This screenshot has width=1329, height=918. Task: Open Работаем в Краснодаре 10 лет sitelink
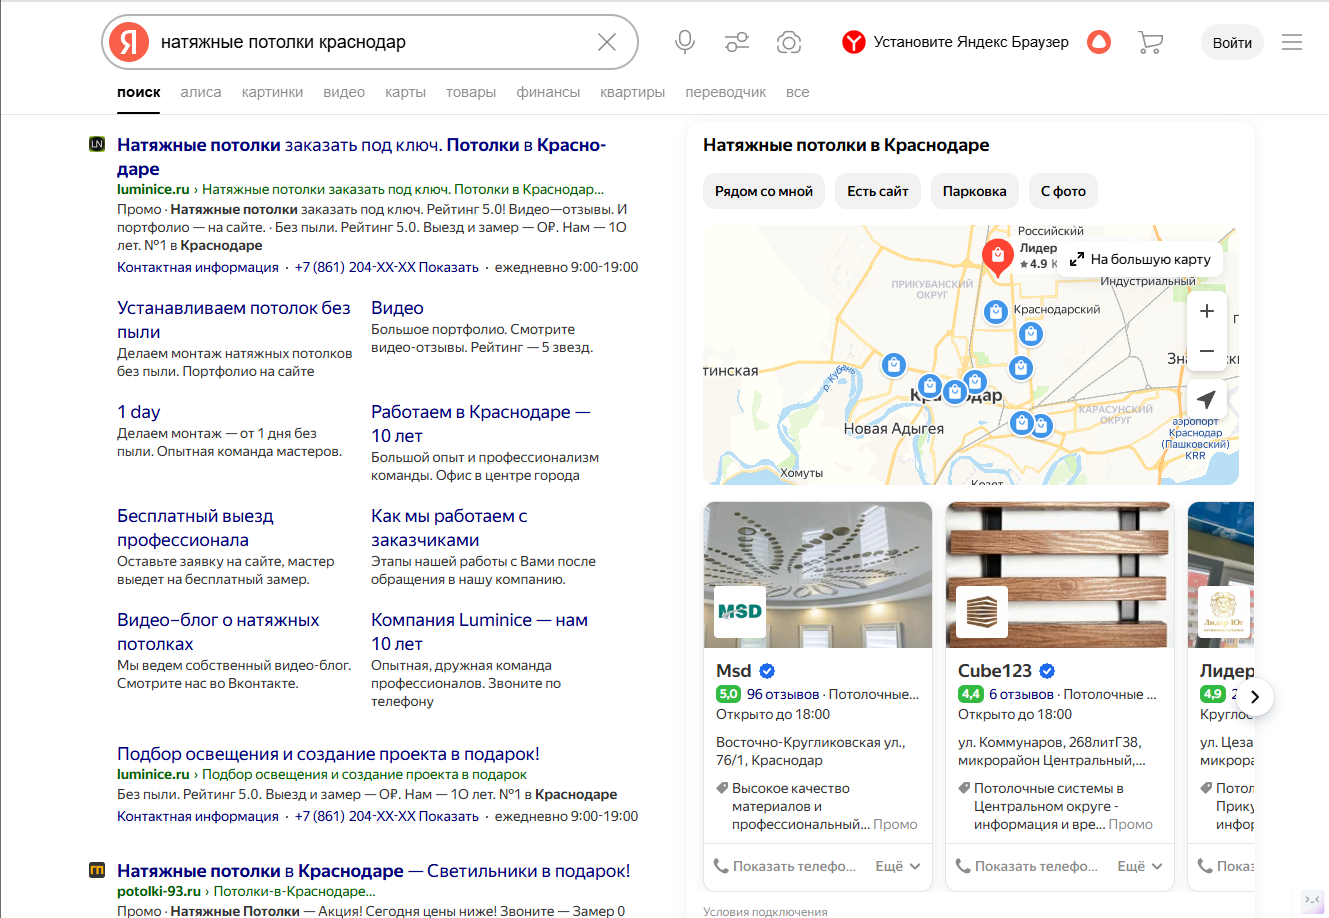[480, 424]
